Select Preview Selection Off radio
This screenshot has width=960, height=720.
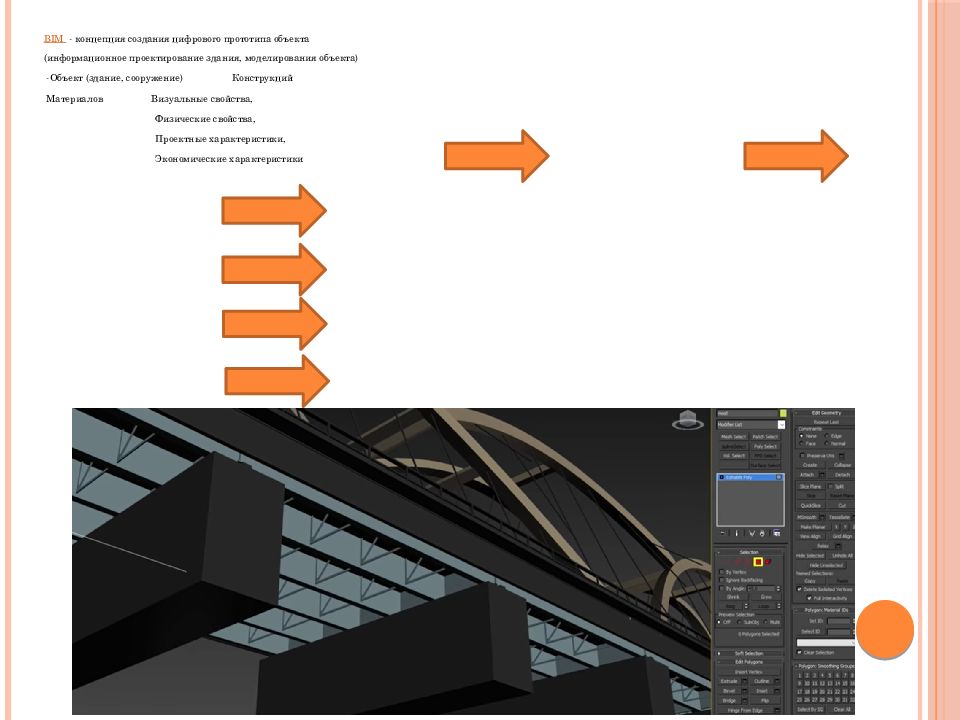tap(719, 622)
